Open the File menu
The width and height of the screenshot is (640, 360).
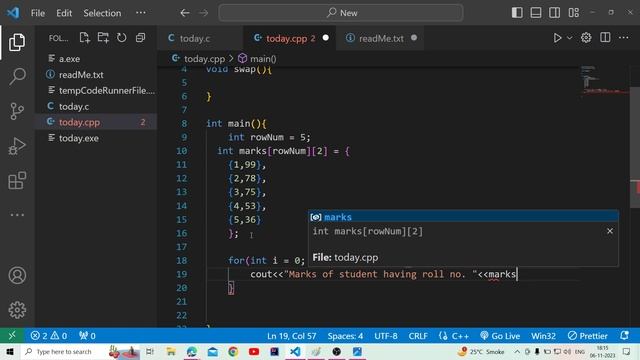[x=38, y=13]
